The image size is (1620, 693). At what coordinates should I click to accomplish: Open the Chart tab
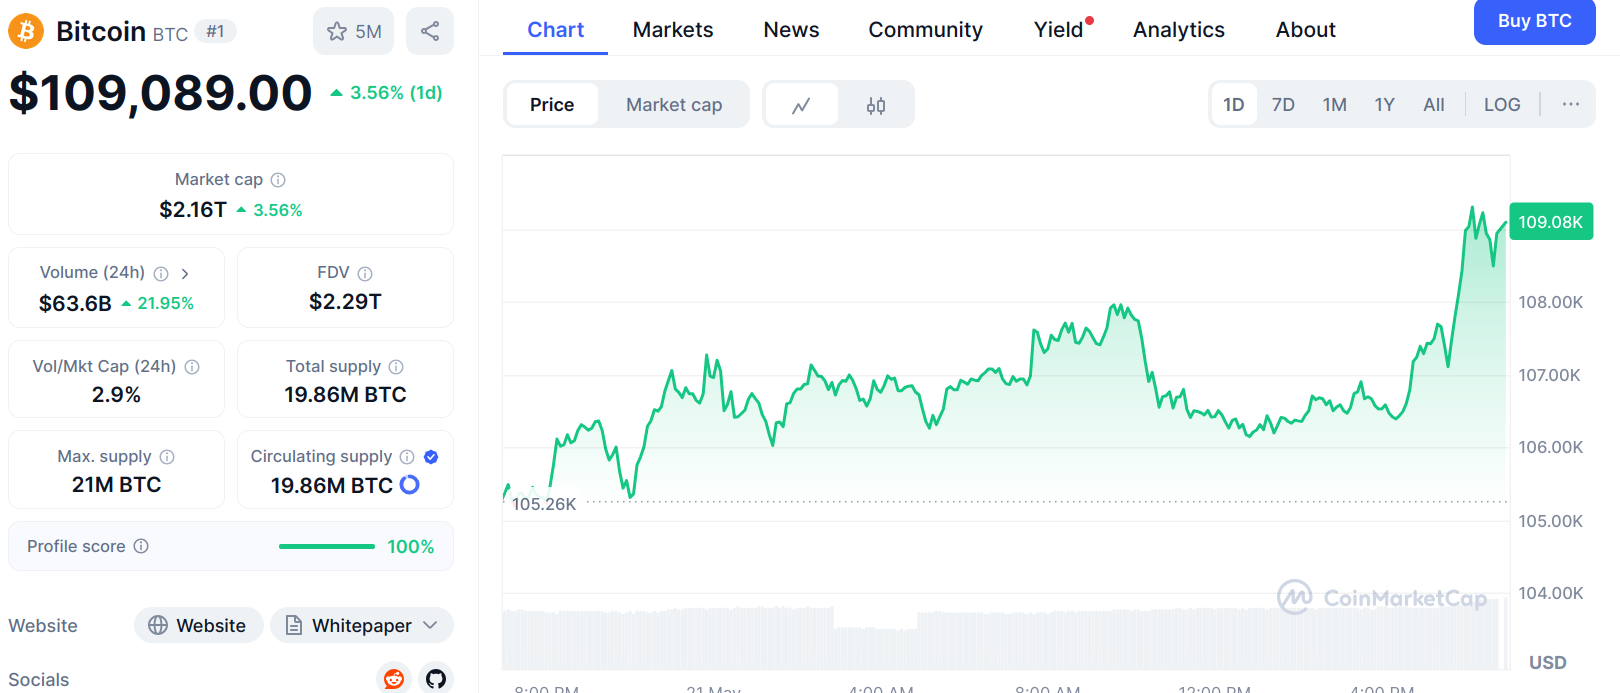556,30
